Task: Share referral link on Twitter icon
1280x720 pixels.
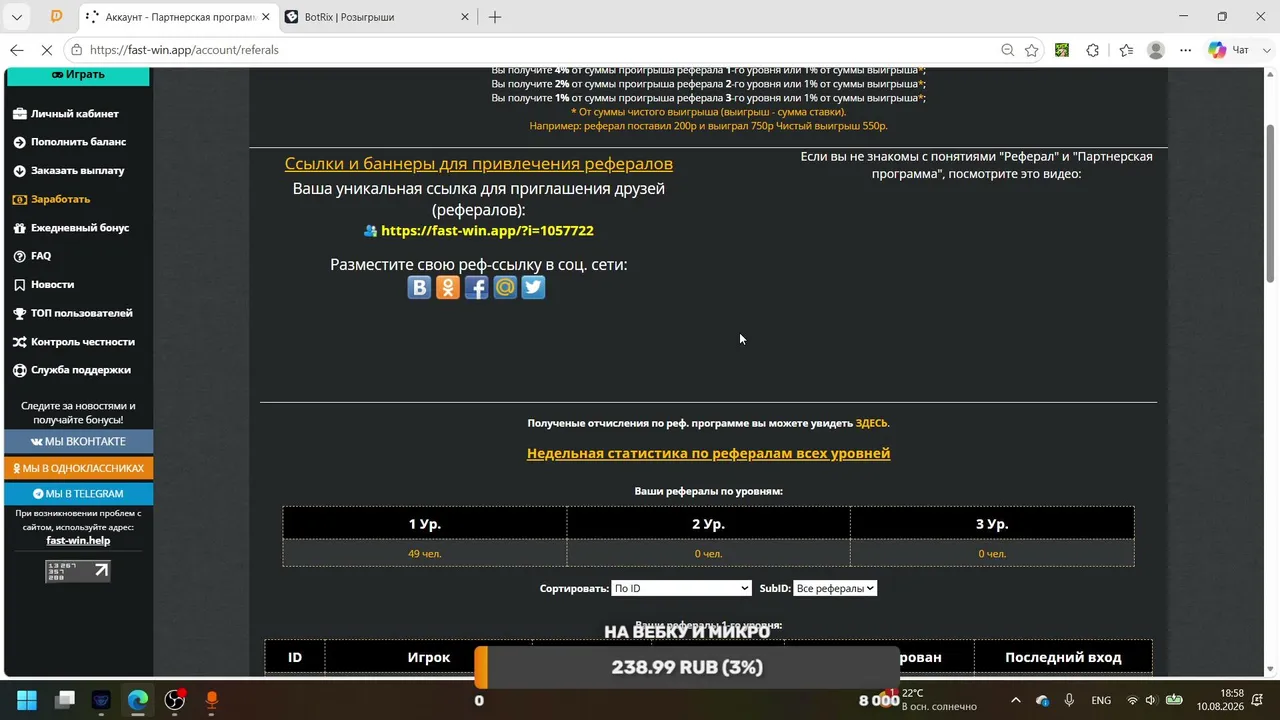Action: [533, 288]
